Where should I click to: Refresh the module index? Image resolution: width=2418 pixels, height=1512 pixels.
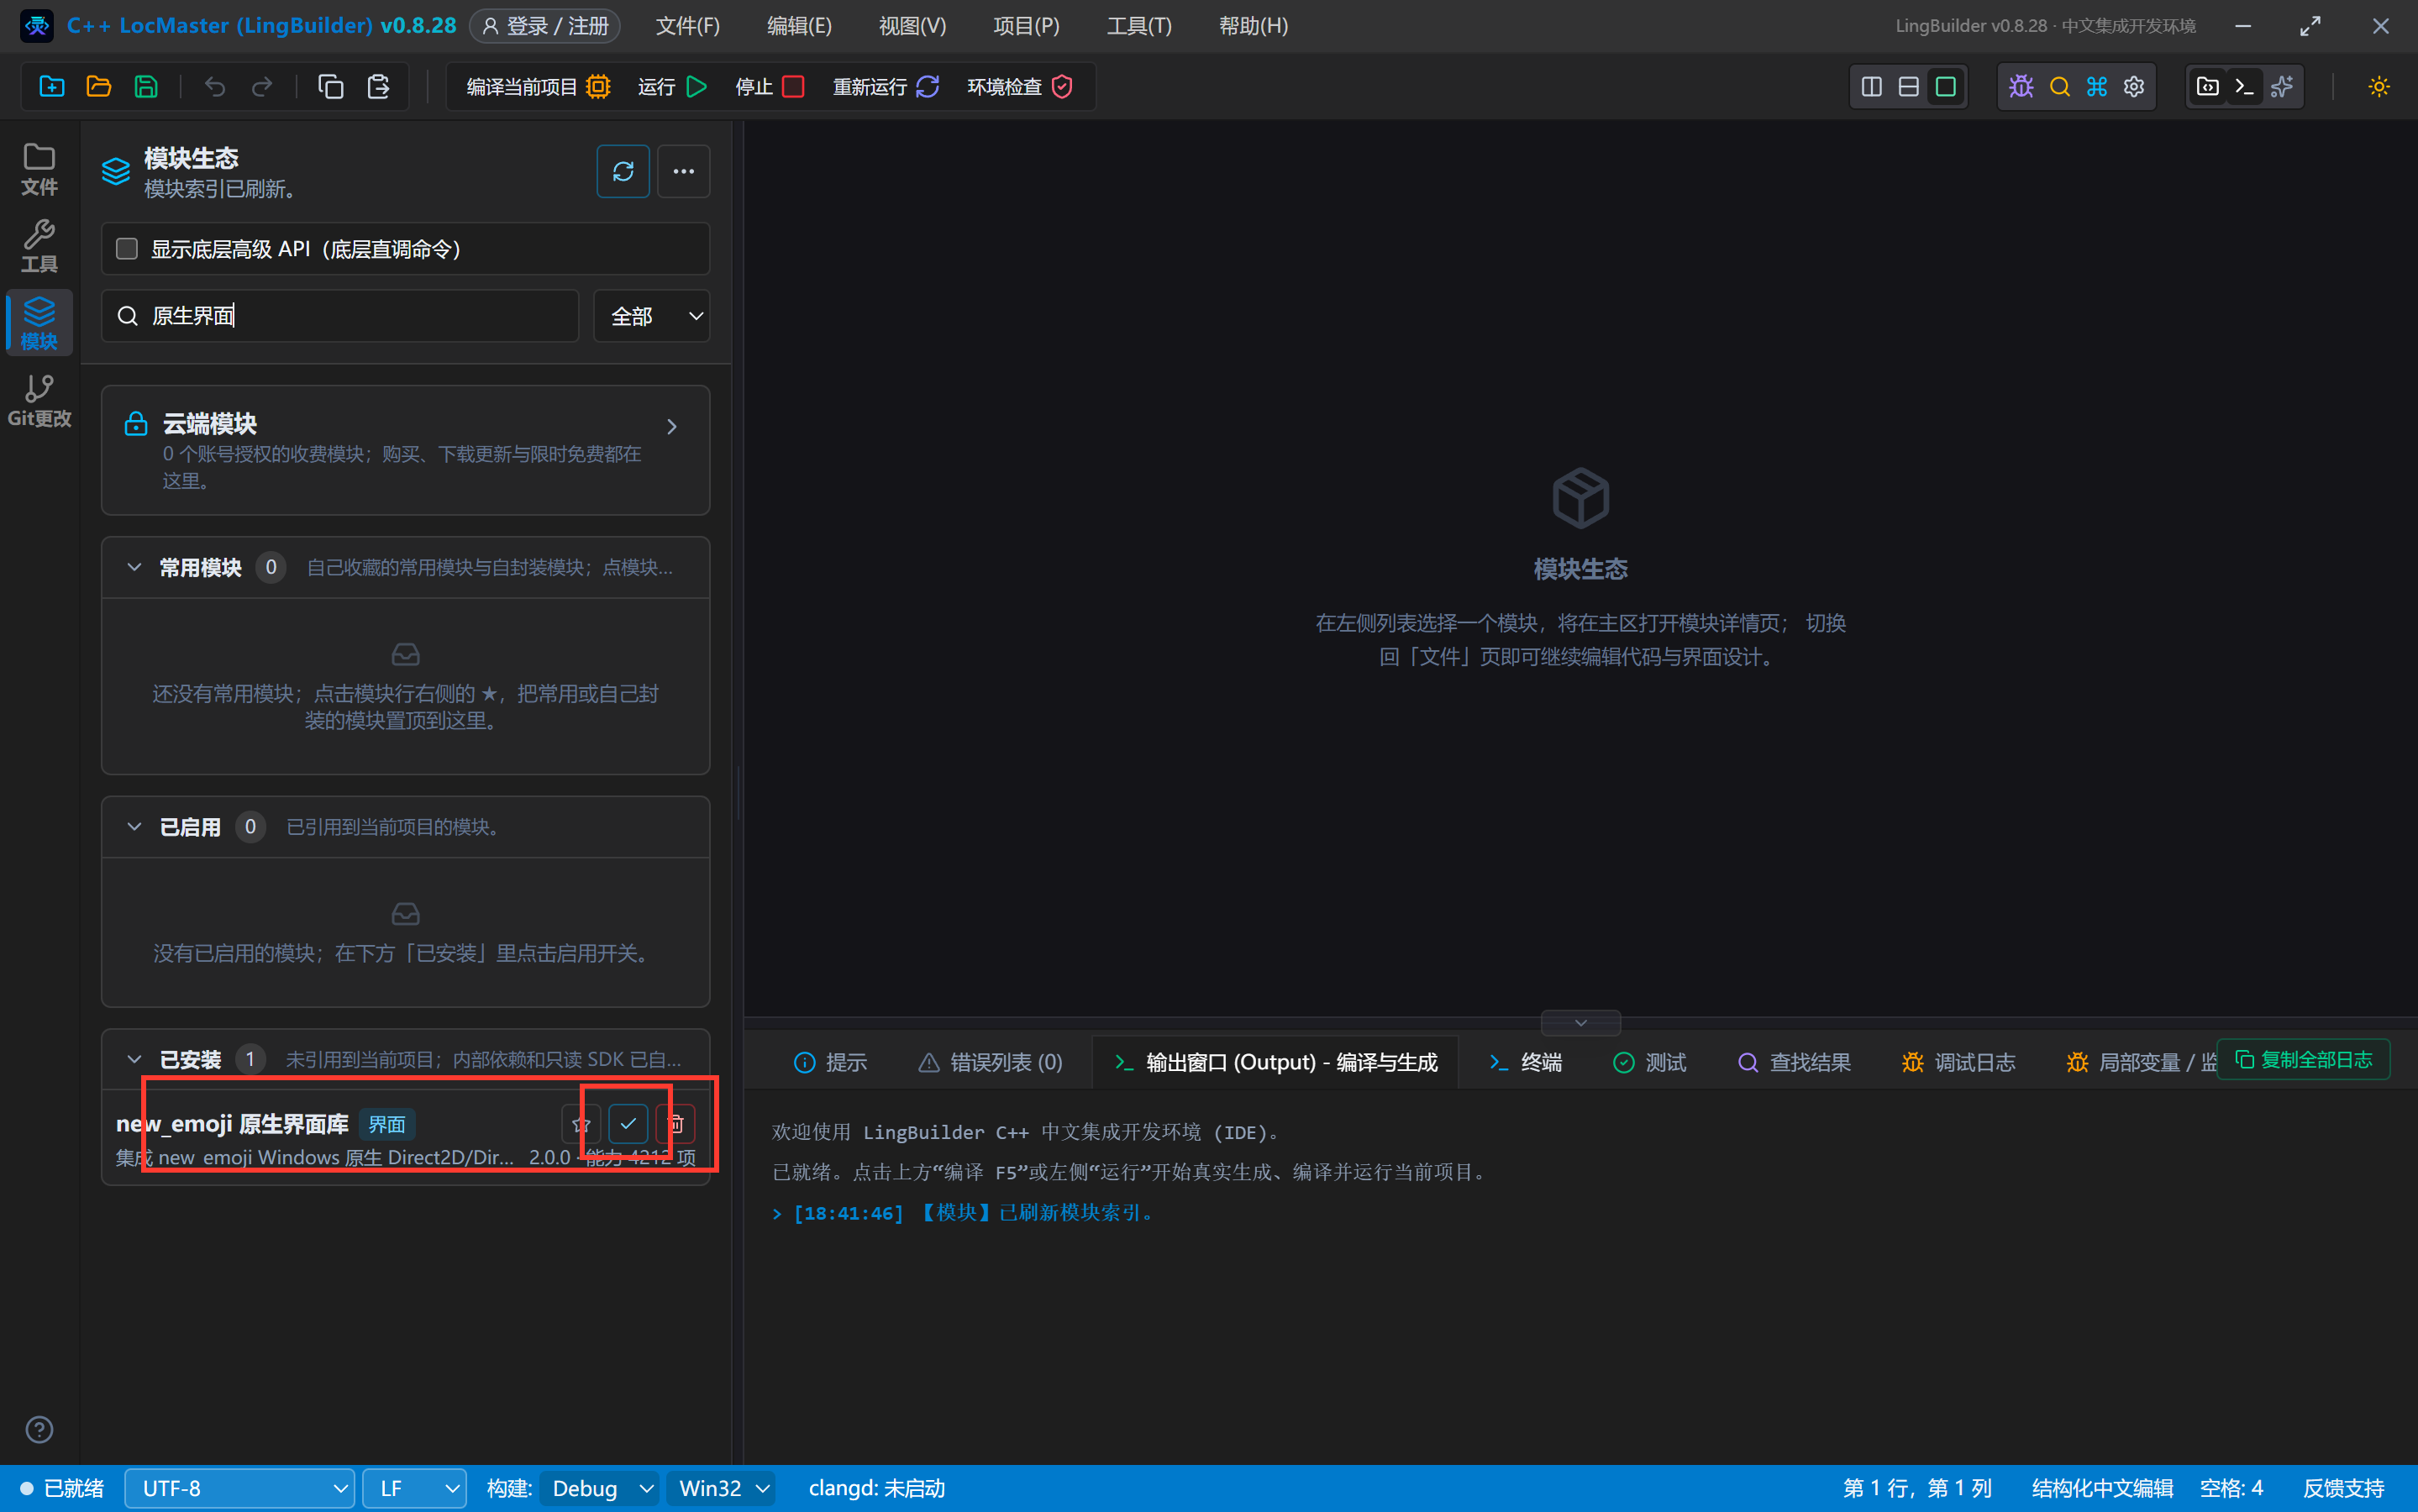click(622, 171)
